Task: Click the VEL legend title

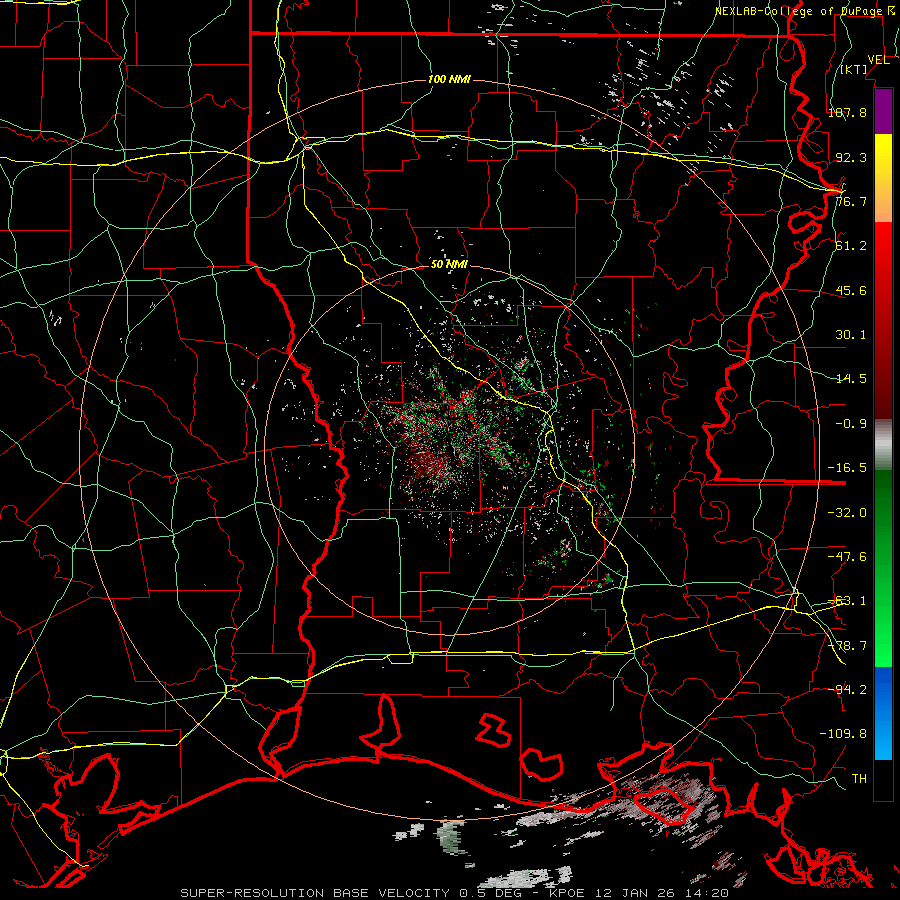Action: coord(878,60)
